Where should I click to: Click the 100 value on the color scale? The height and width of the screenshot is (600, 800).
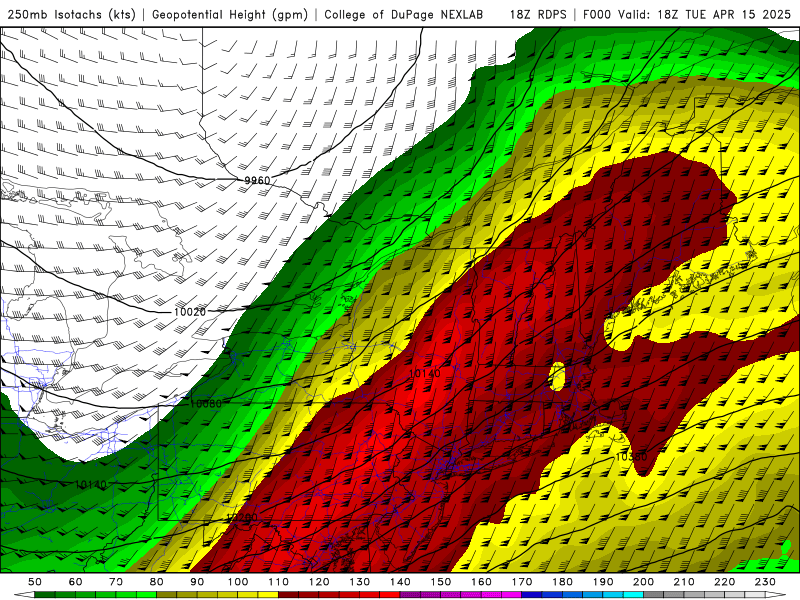tap(238, 582)
